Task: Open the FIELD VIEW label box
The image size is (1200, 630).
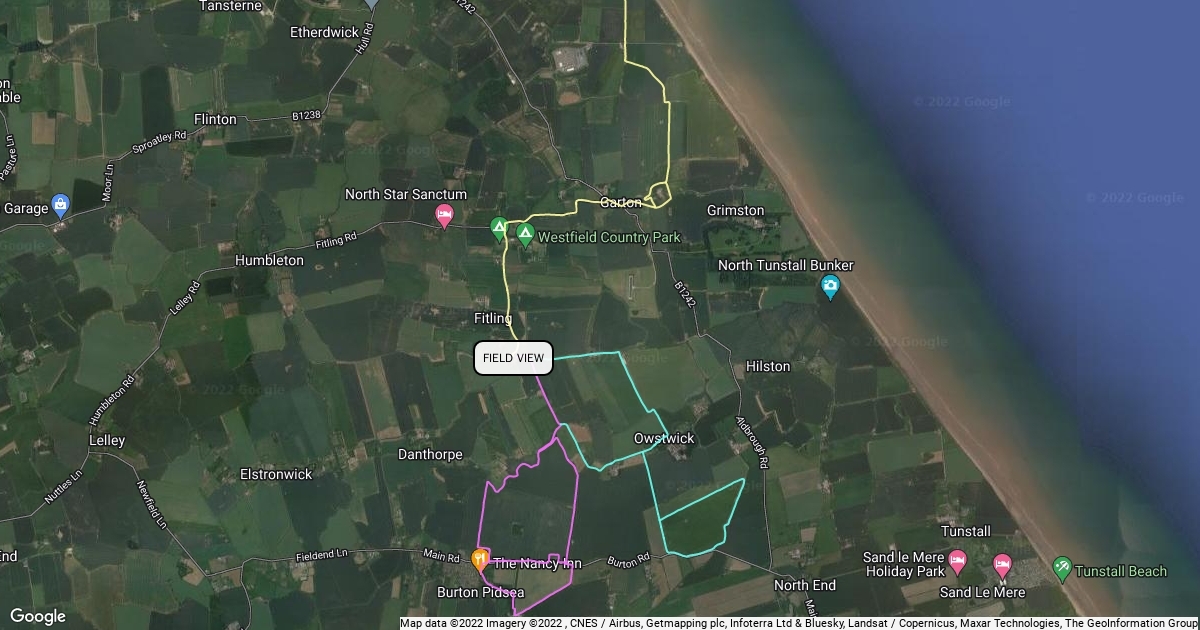Action: pyautogui.click(x=513, y=358)
